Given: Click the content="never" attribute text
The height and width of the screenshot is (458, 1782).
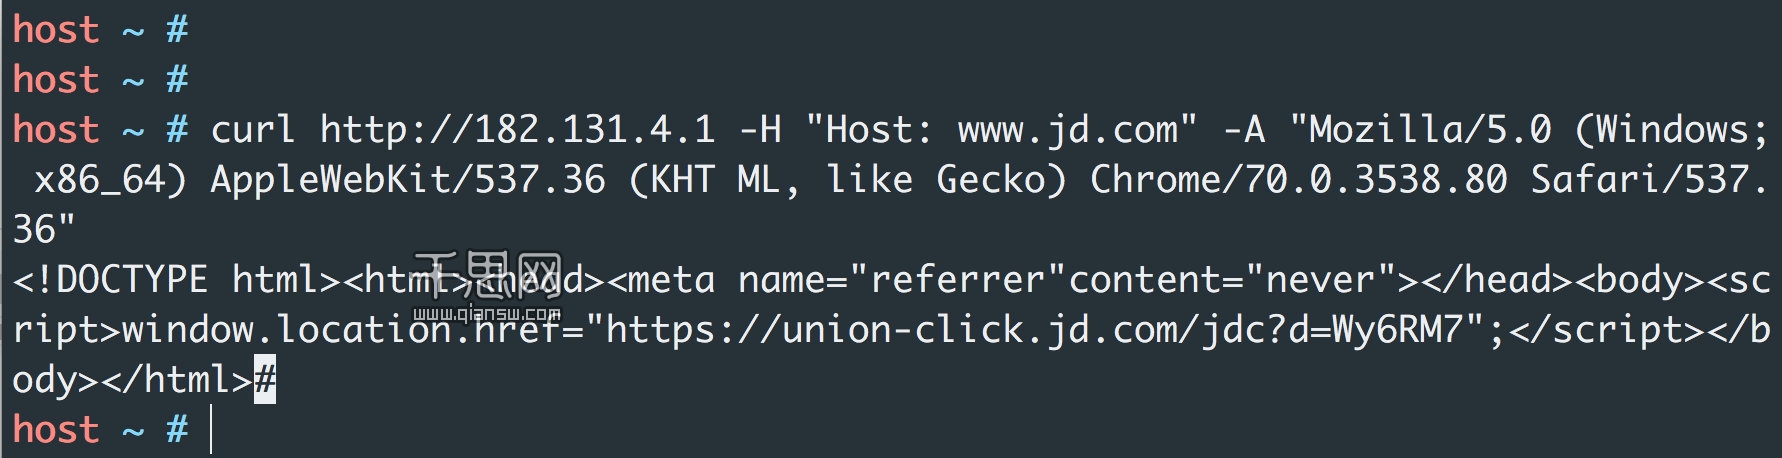Looking at the screenshot, I should click(x=1233, y=280).
